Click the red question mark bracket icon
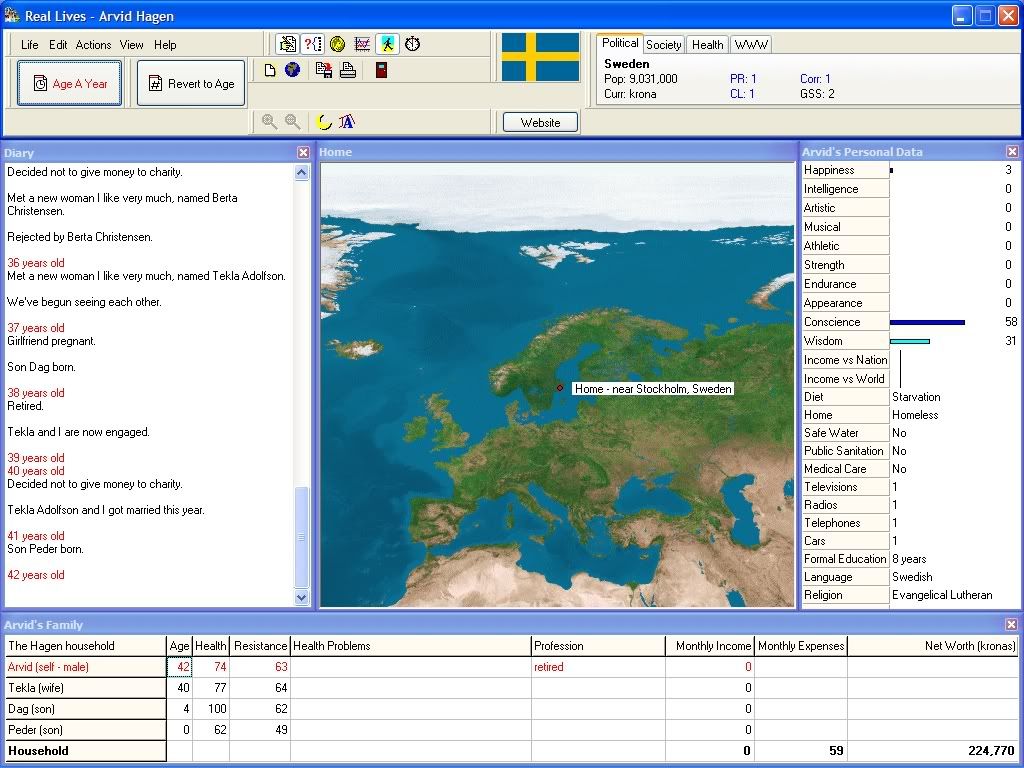The image size is (1024, 768). [x=313, y=44]
